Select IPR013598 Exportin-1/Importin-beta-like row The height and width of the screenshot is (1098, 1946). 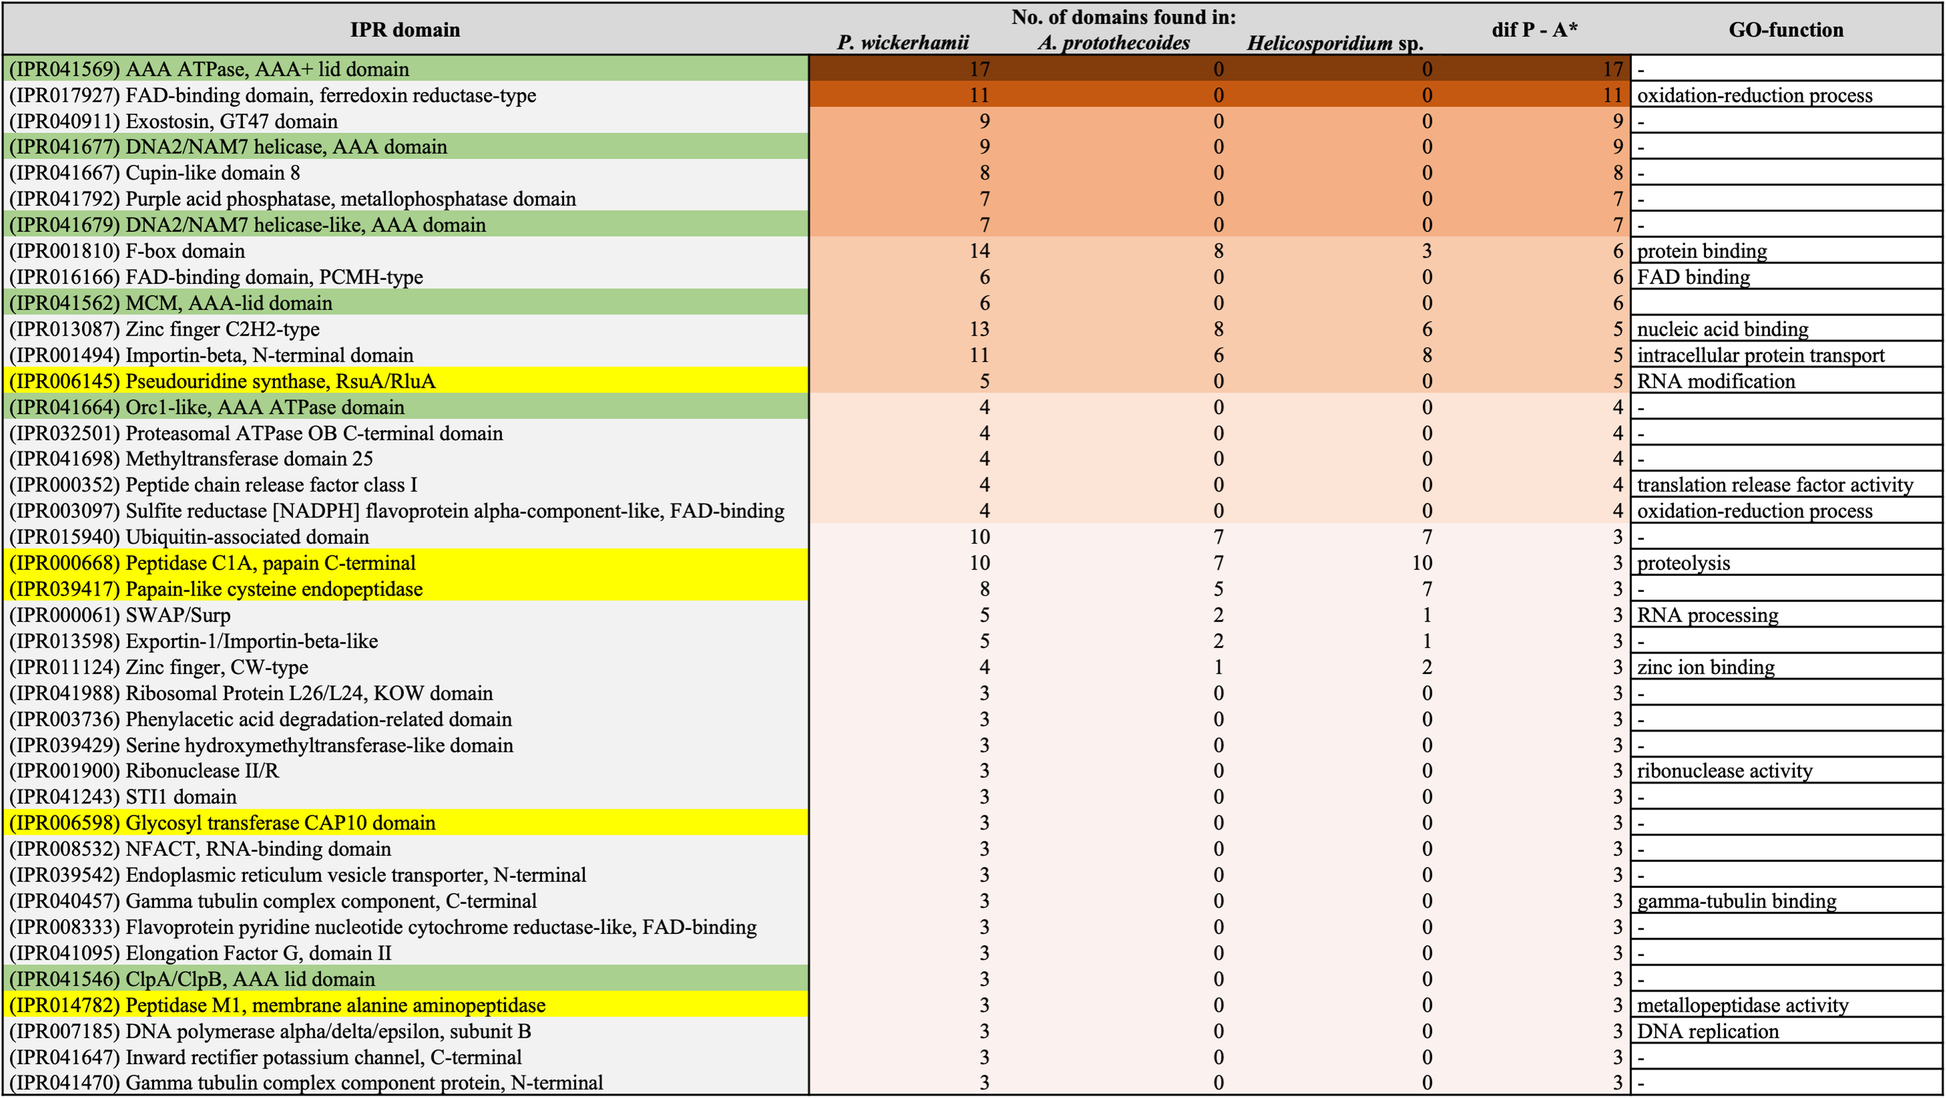point(406,641)
